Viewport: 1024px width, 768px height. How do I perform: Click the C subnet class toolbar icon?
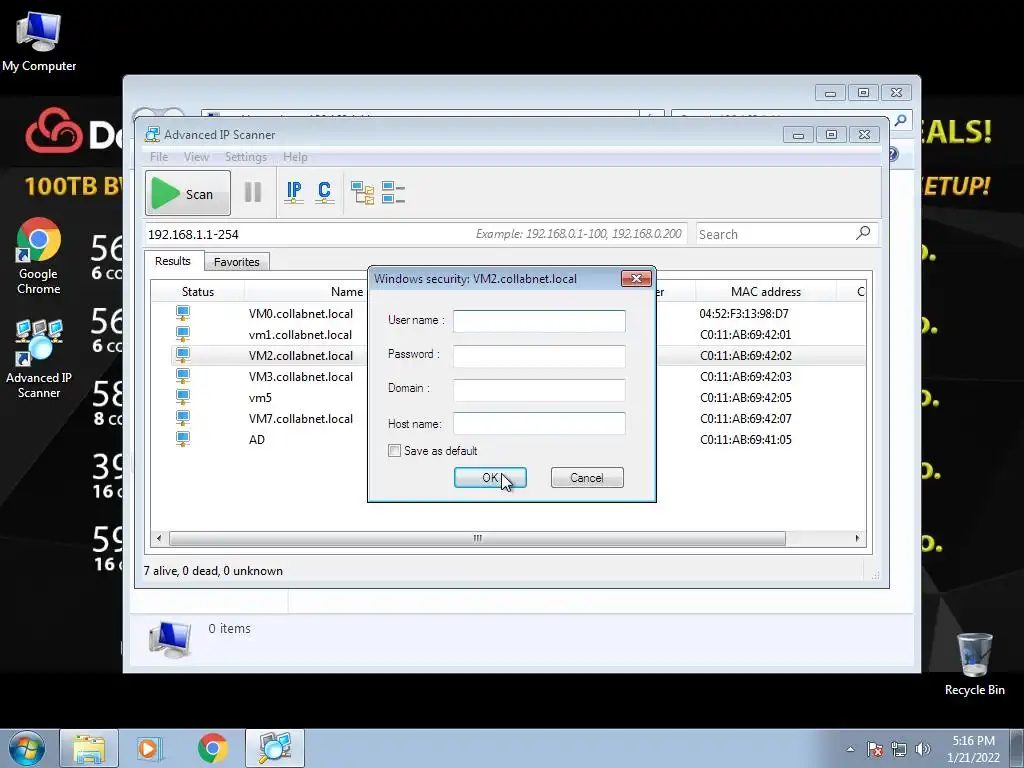pyautogui.click(x=324, y=193)
